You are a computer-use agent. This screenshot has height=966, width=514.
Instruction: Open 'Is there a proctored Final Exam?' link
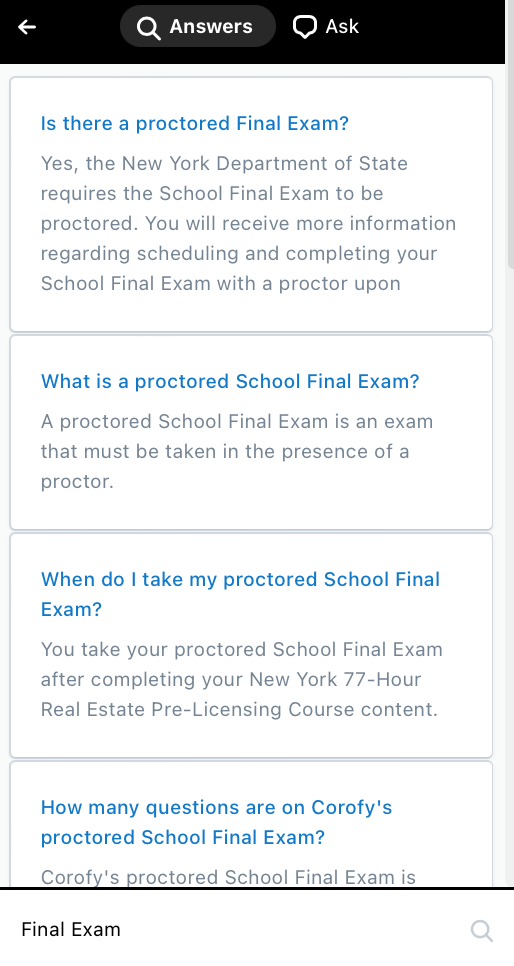(195, 123)
